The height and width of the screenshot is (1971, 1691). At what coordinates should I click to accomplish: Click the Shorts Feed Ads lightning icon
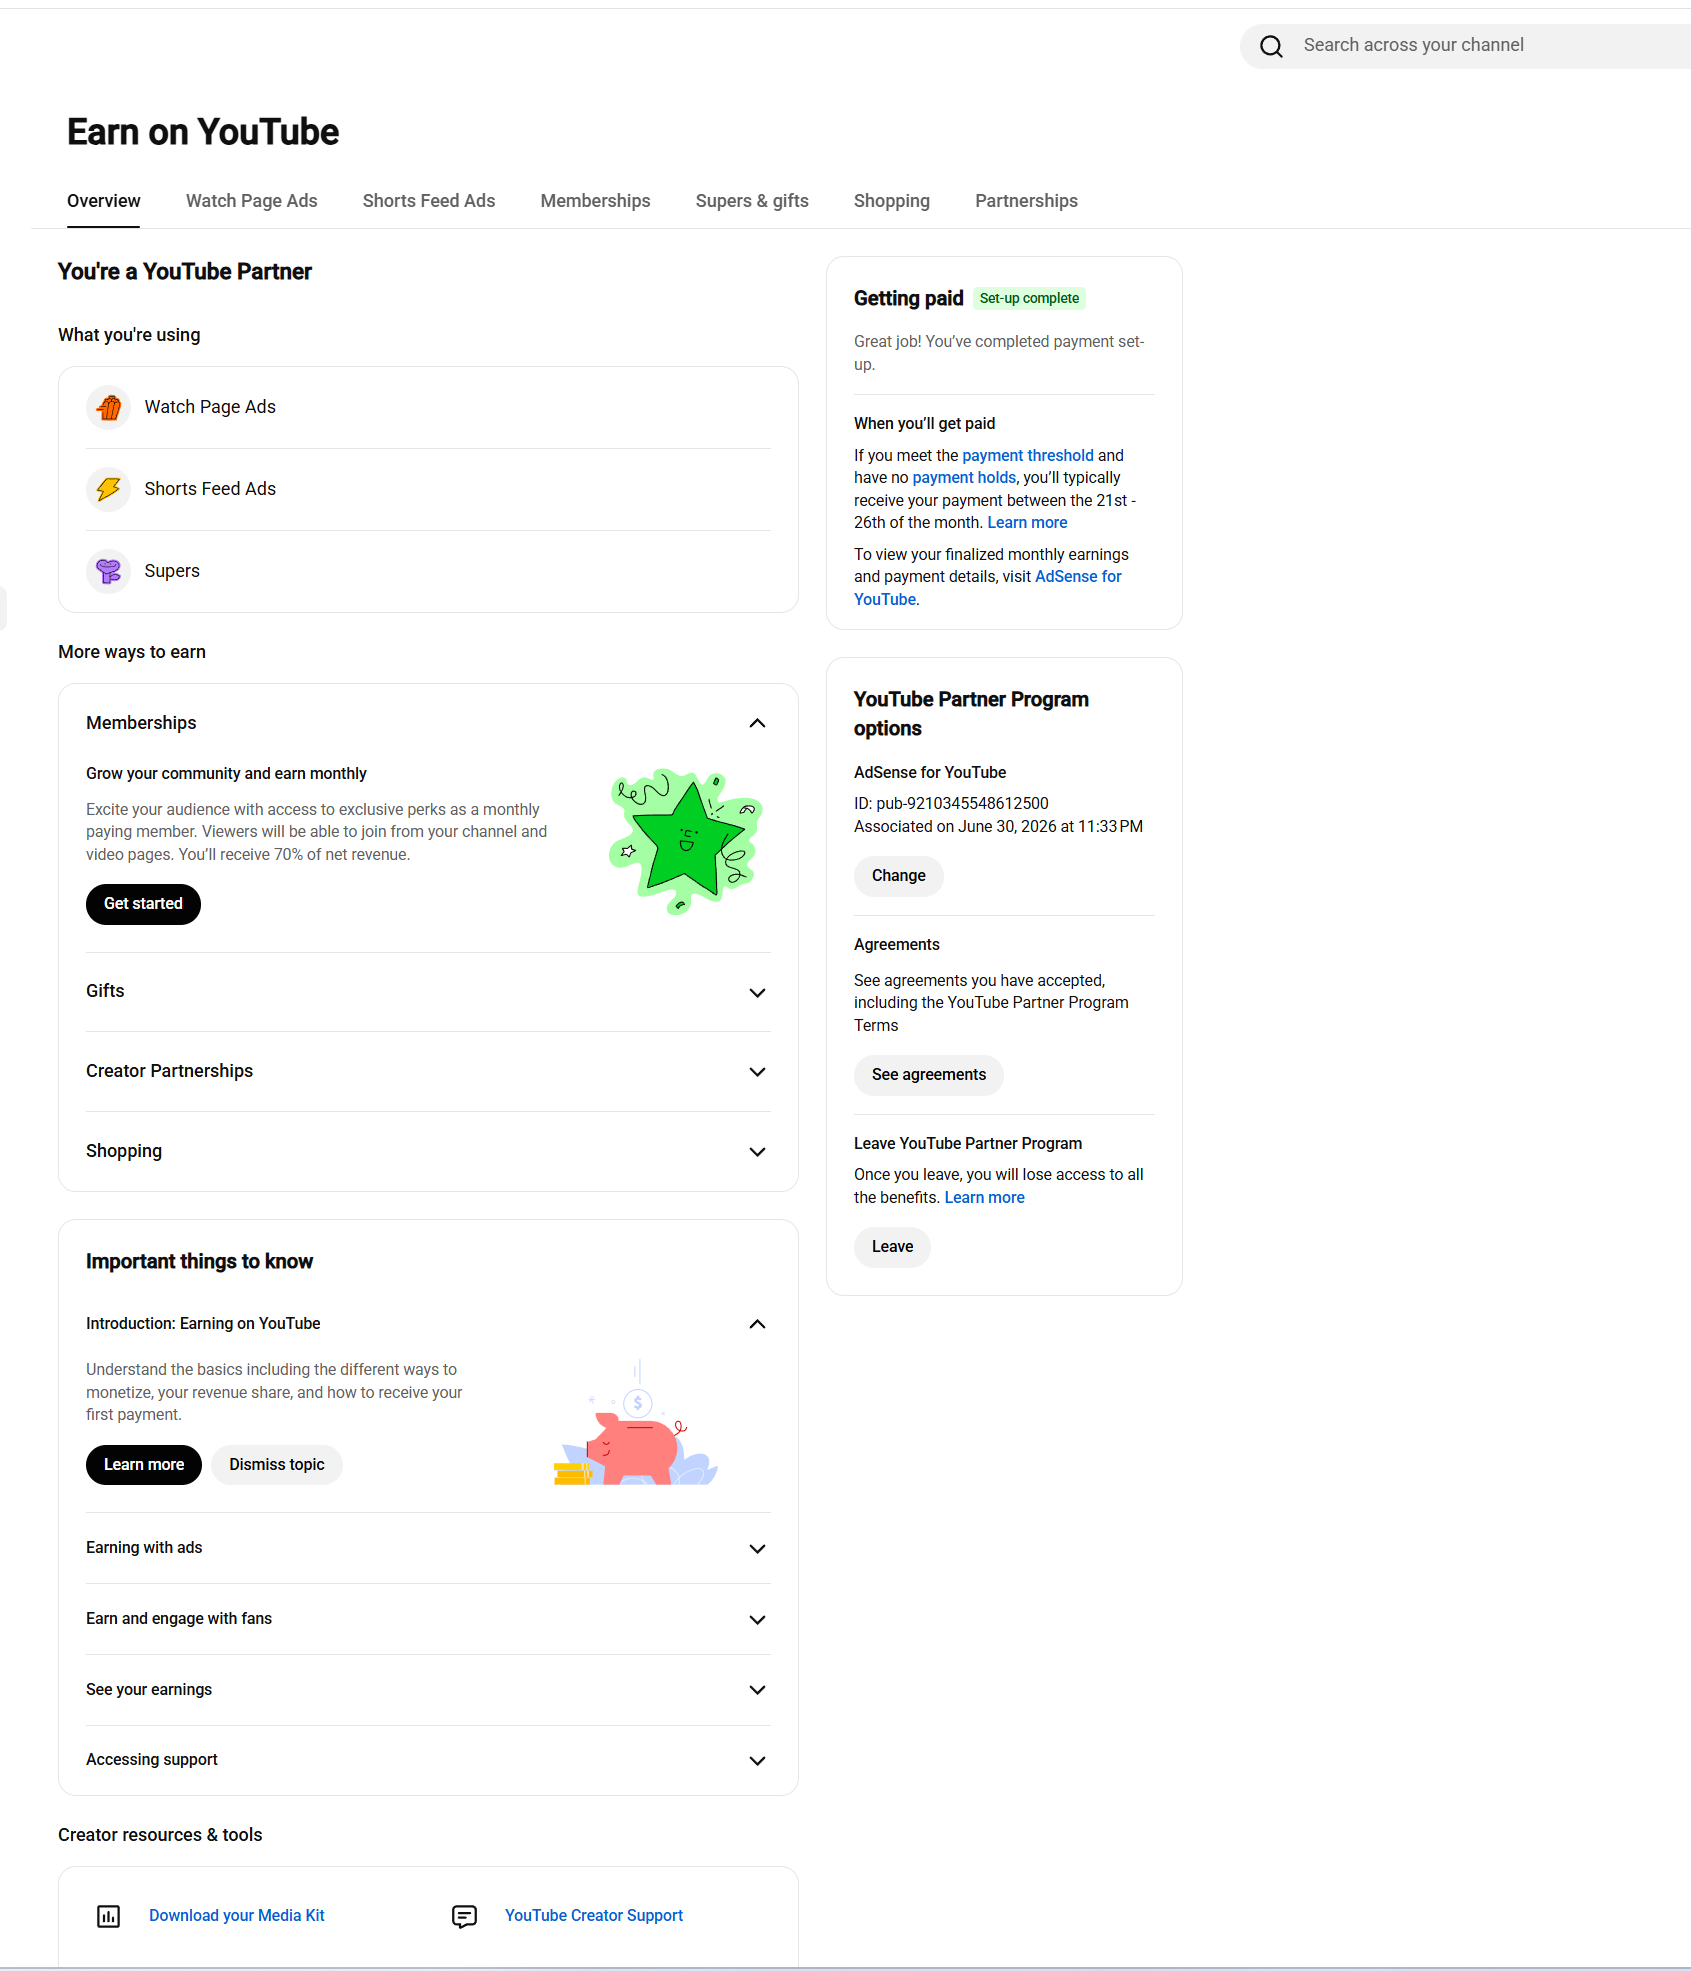click(x=109, y=489)
